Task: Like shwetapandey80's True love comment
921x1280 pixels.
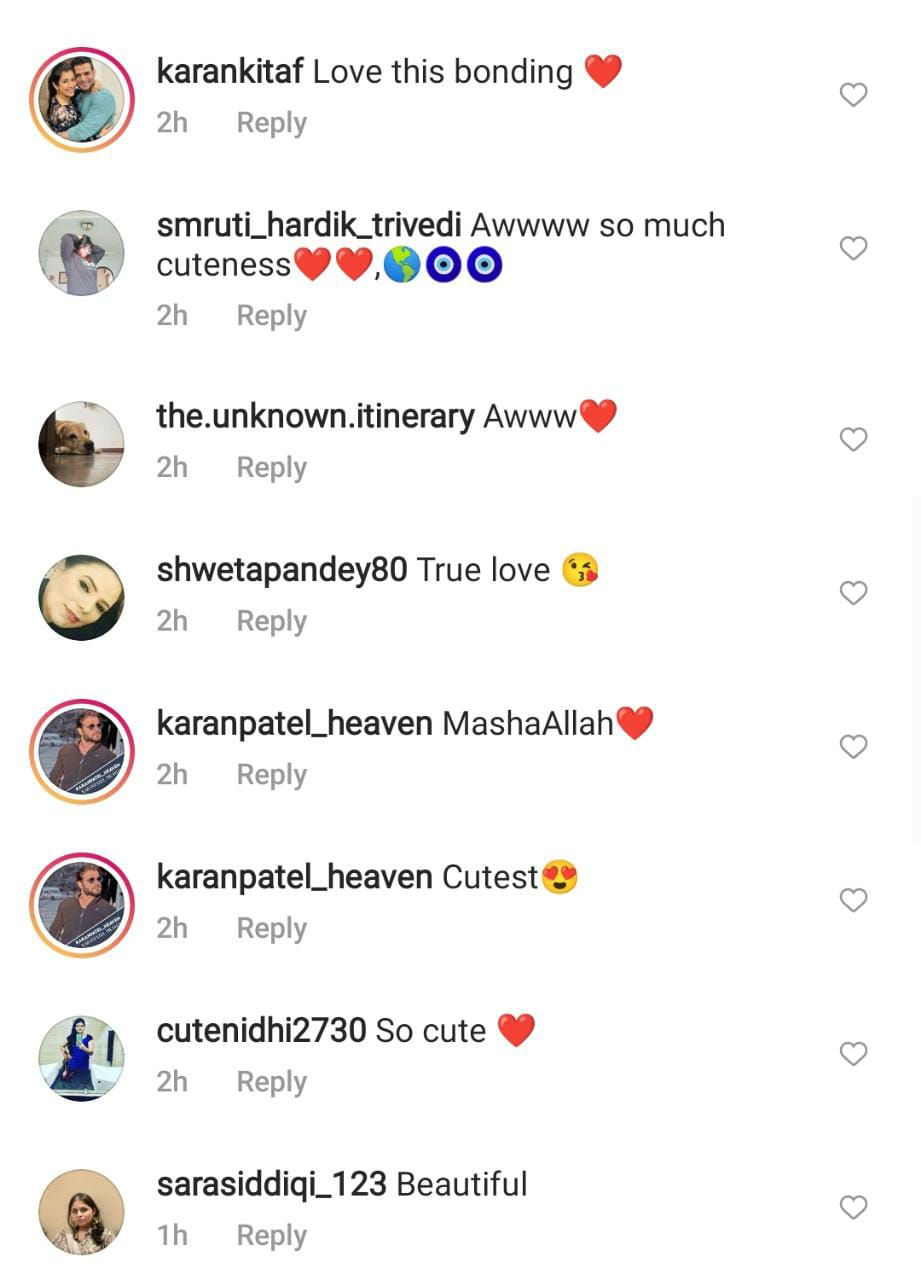Action: coord(853,593)
